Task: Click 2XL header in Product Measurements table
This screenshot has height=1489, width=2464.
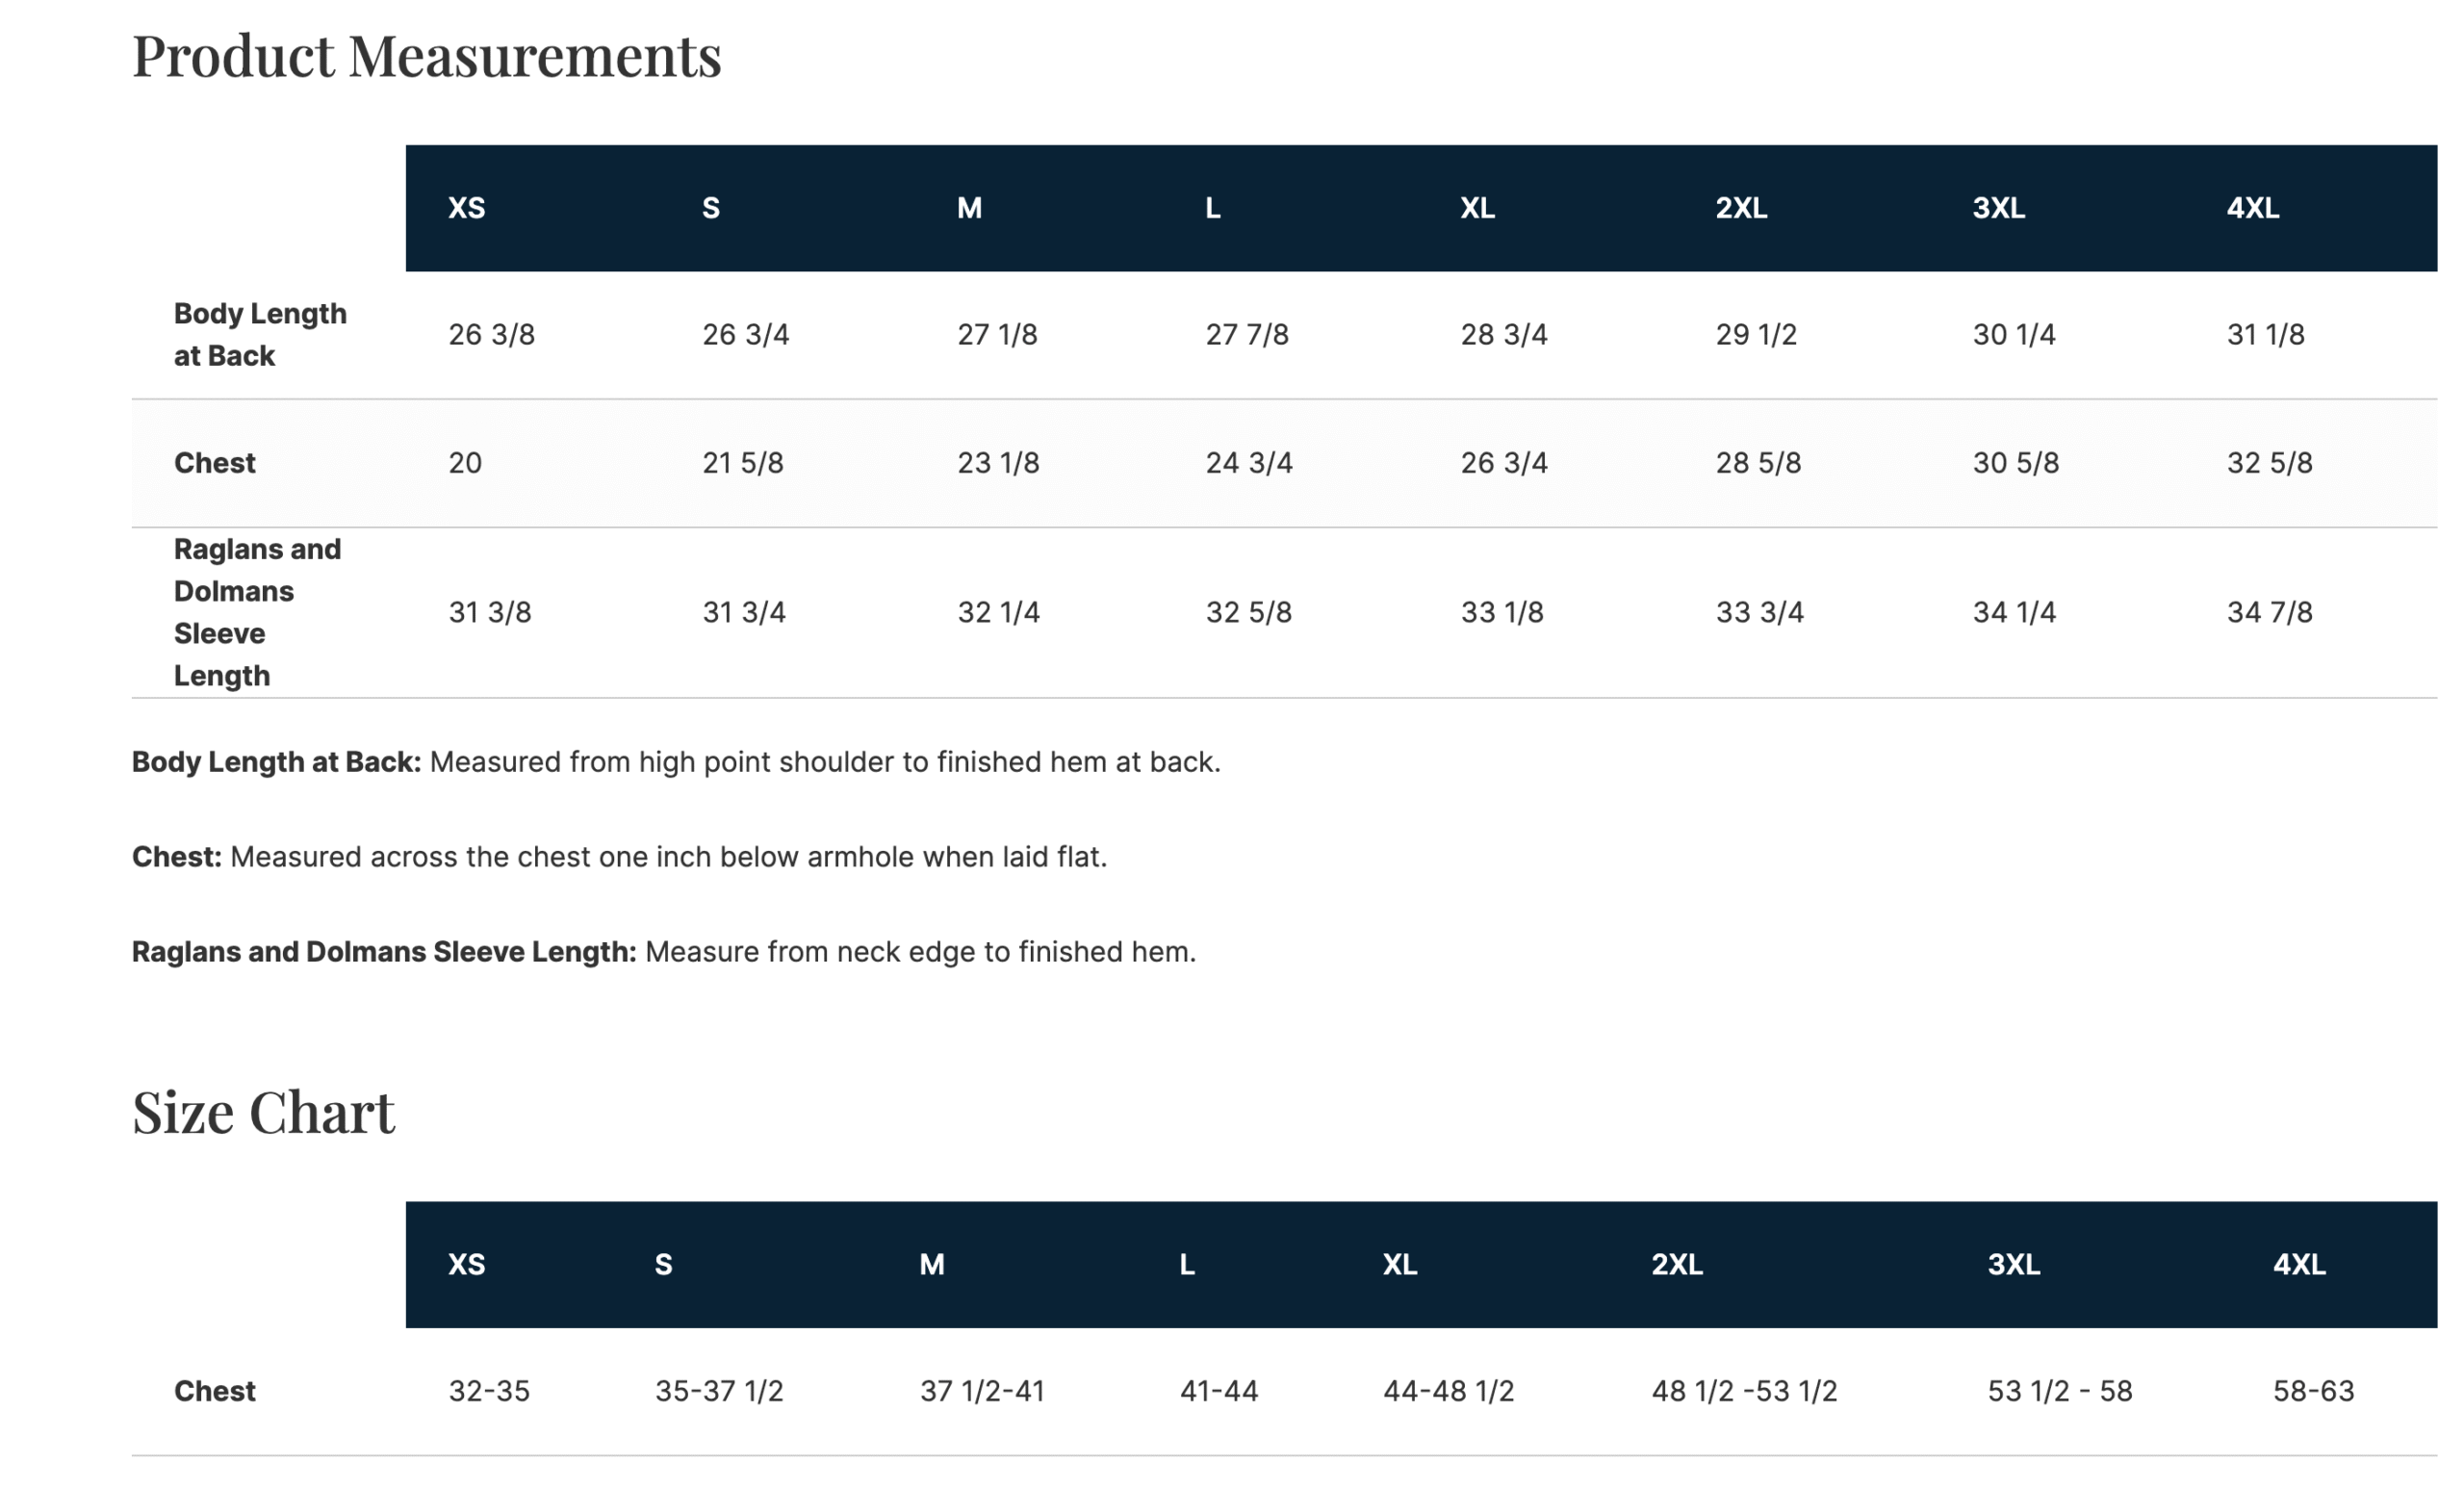Action: coord(1741,208)
